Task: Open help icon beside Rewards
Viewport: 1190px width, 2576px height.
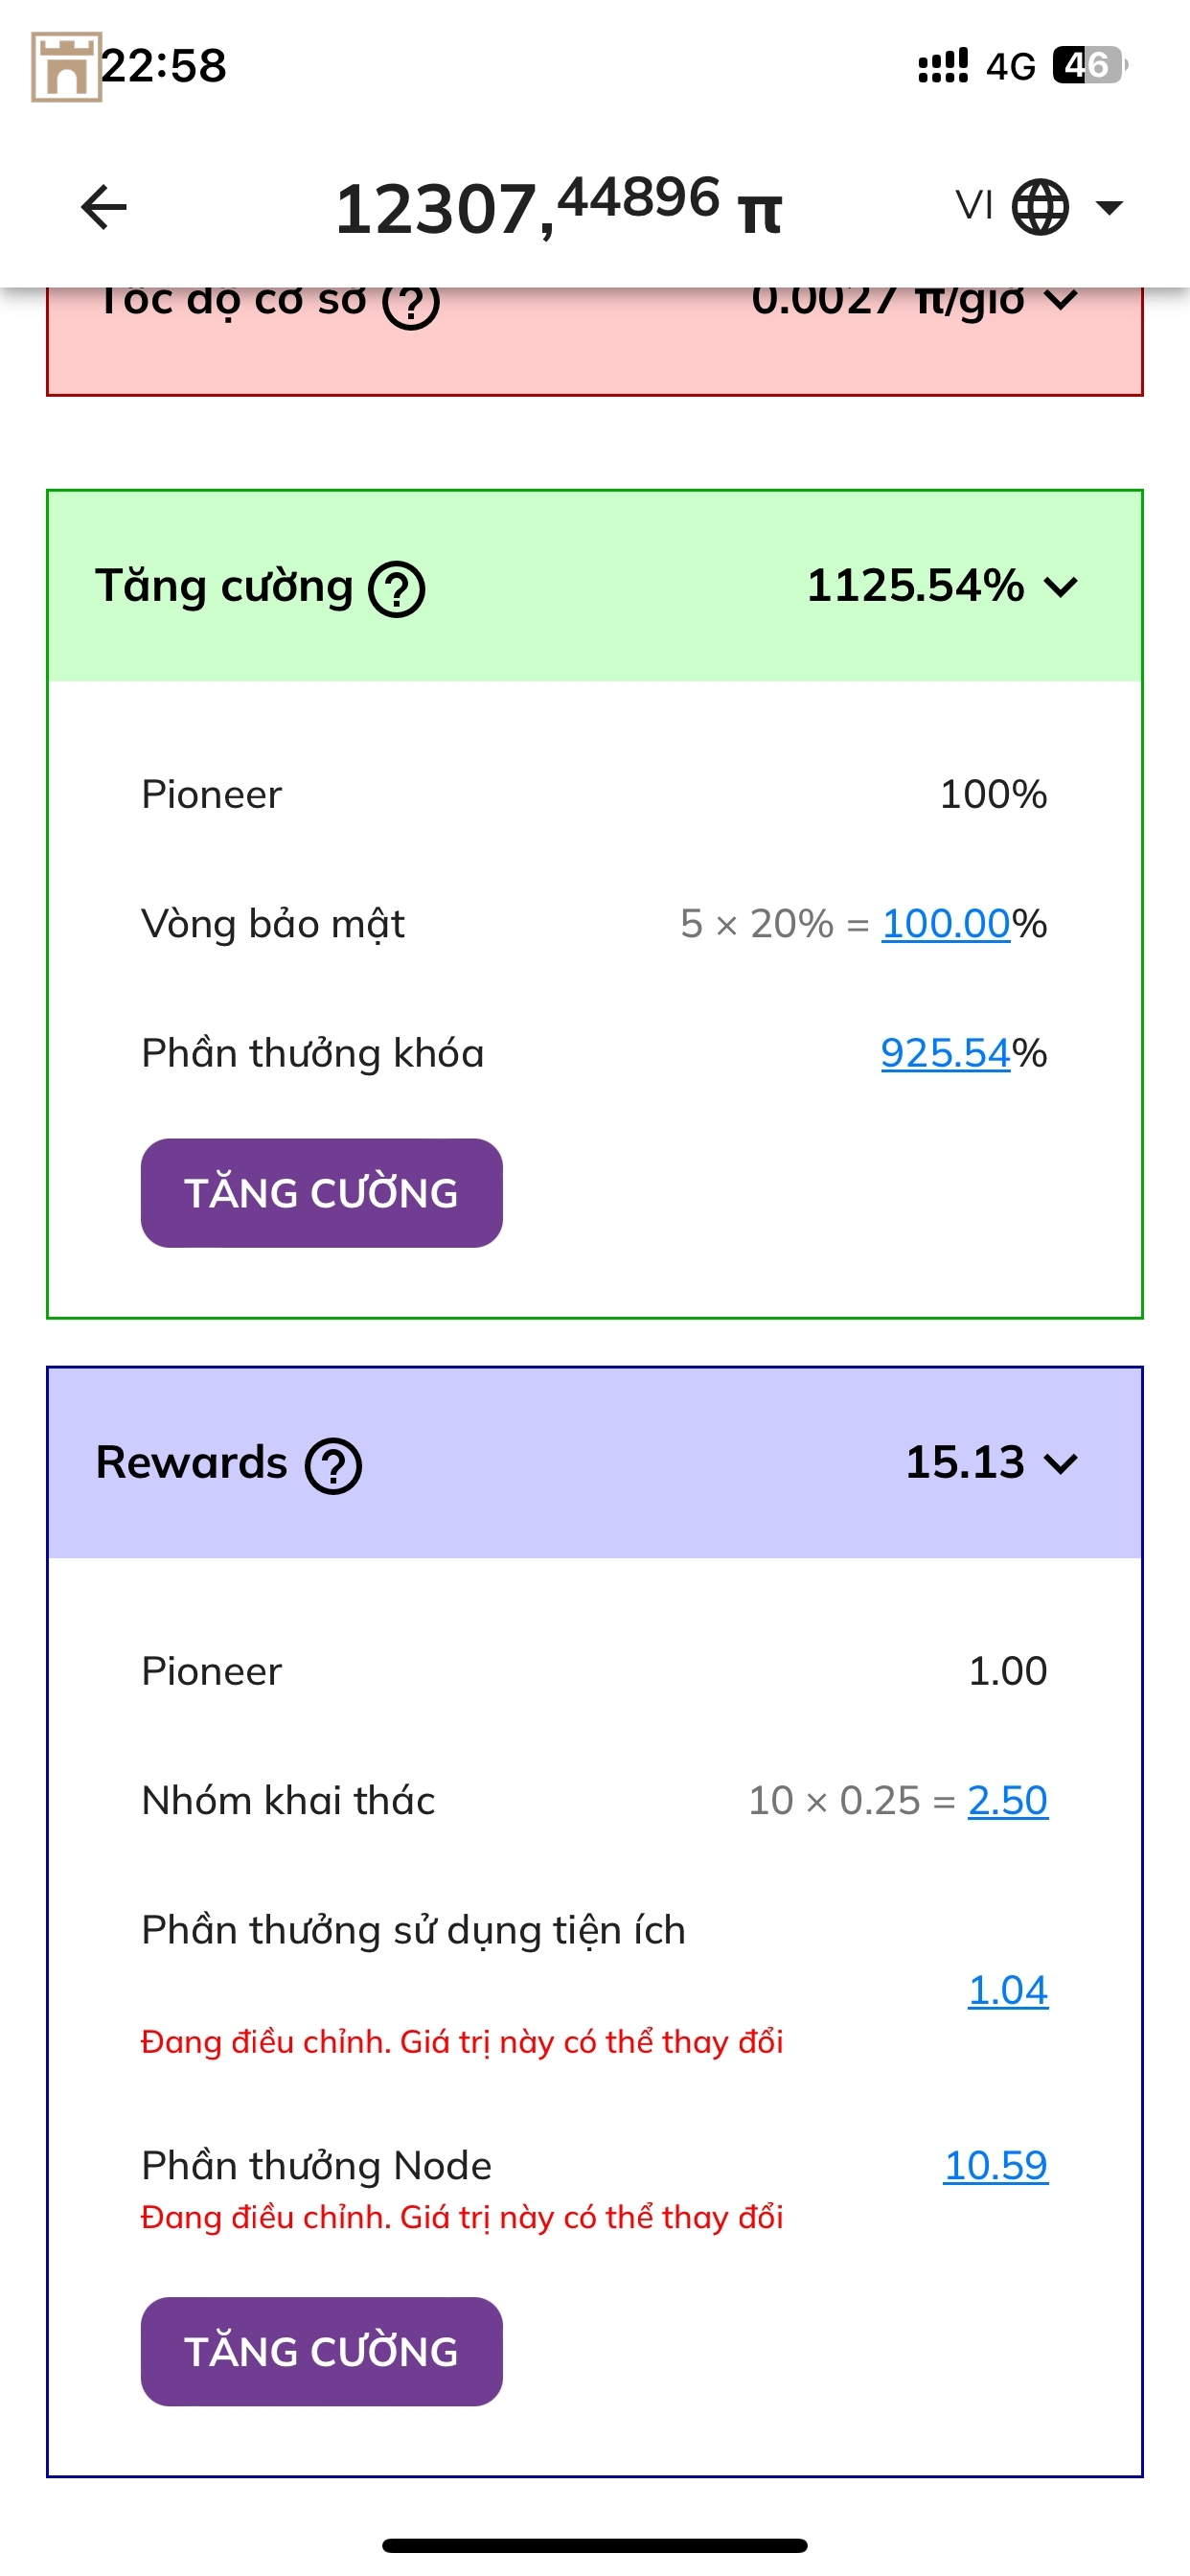Action: [333, 1466]
